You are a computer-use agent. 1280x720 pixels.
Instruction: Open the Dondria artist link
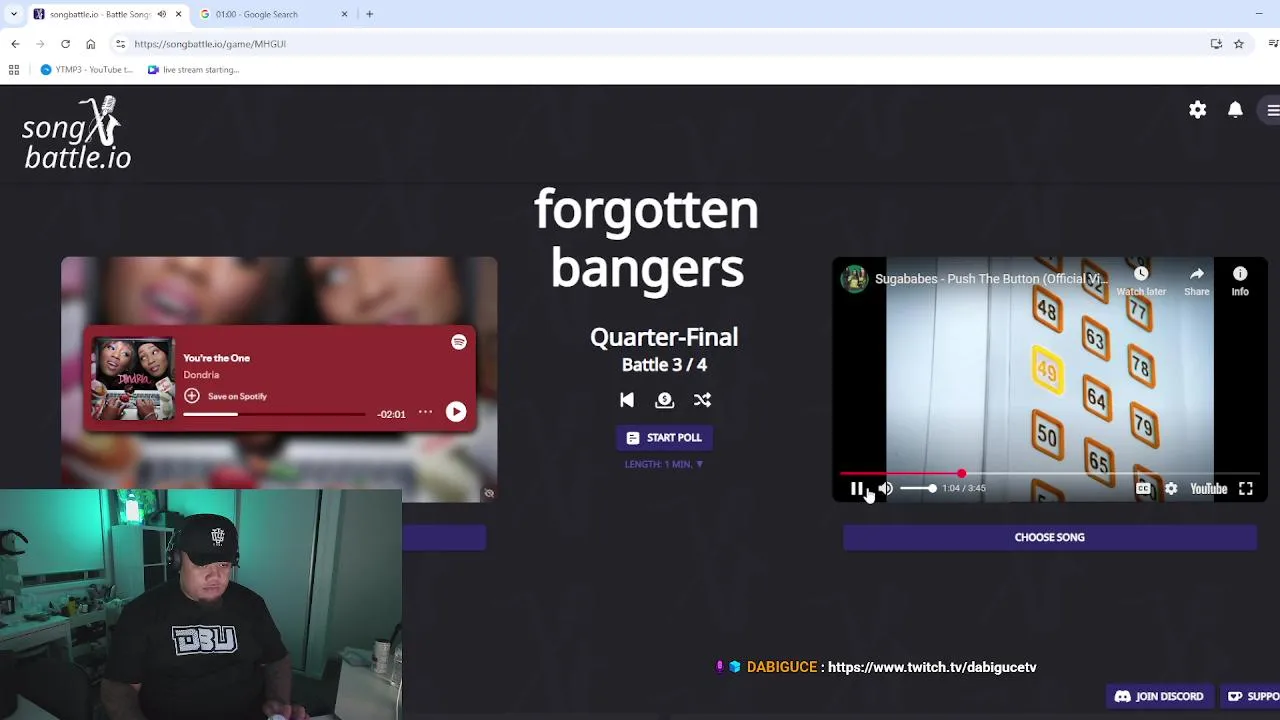tap(201, 375)
